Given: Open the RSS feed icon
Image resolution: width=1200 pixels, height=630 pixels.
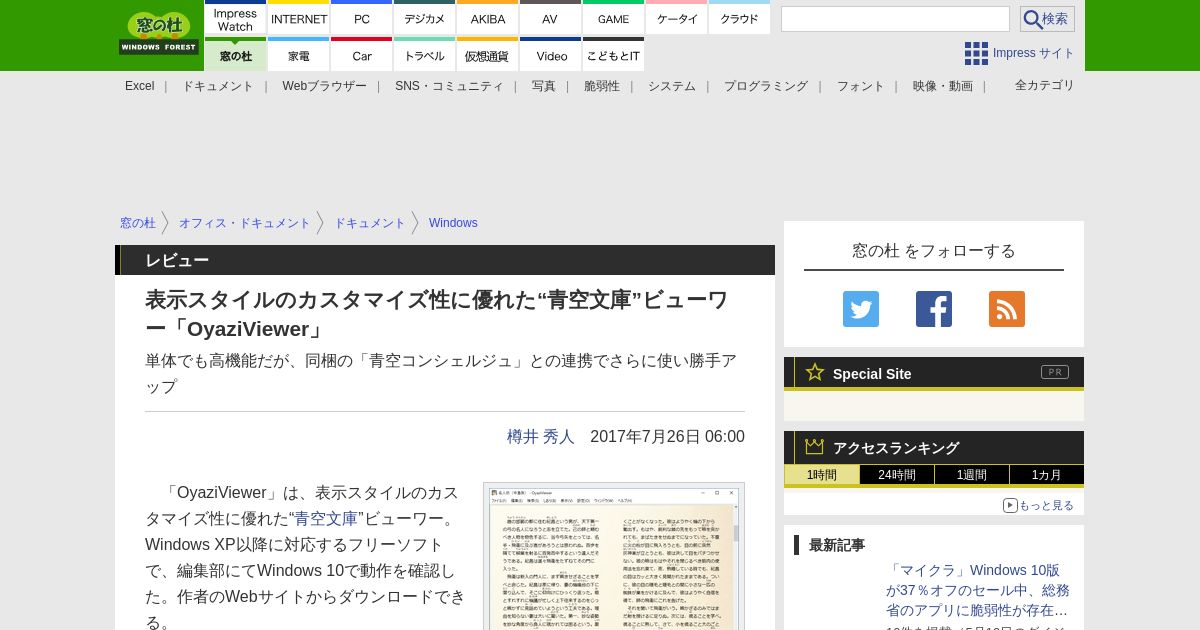Looking at the screenshot, I should (x=1007, y=309).
